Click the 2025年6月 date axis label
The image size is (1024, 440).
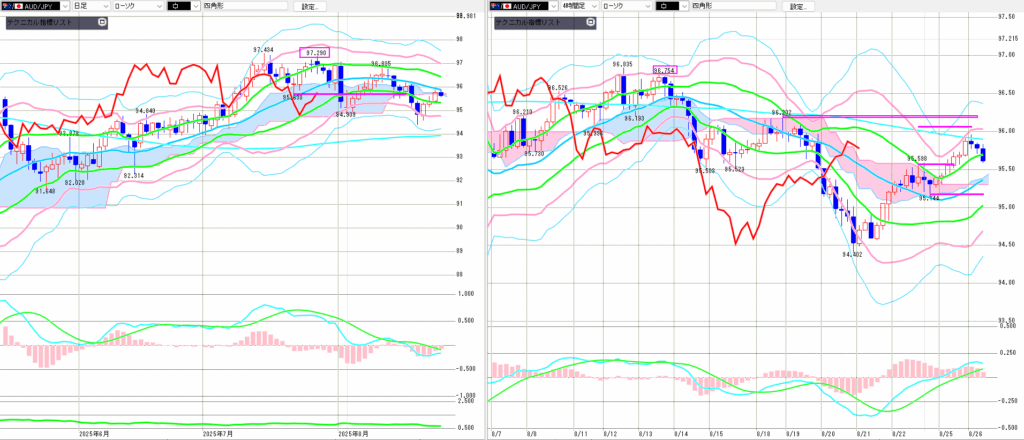coord(94,433)
